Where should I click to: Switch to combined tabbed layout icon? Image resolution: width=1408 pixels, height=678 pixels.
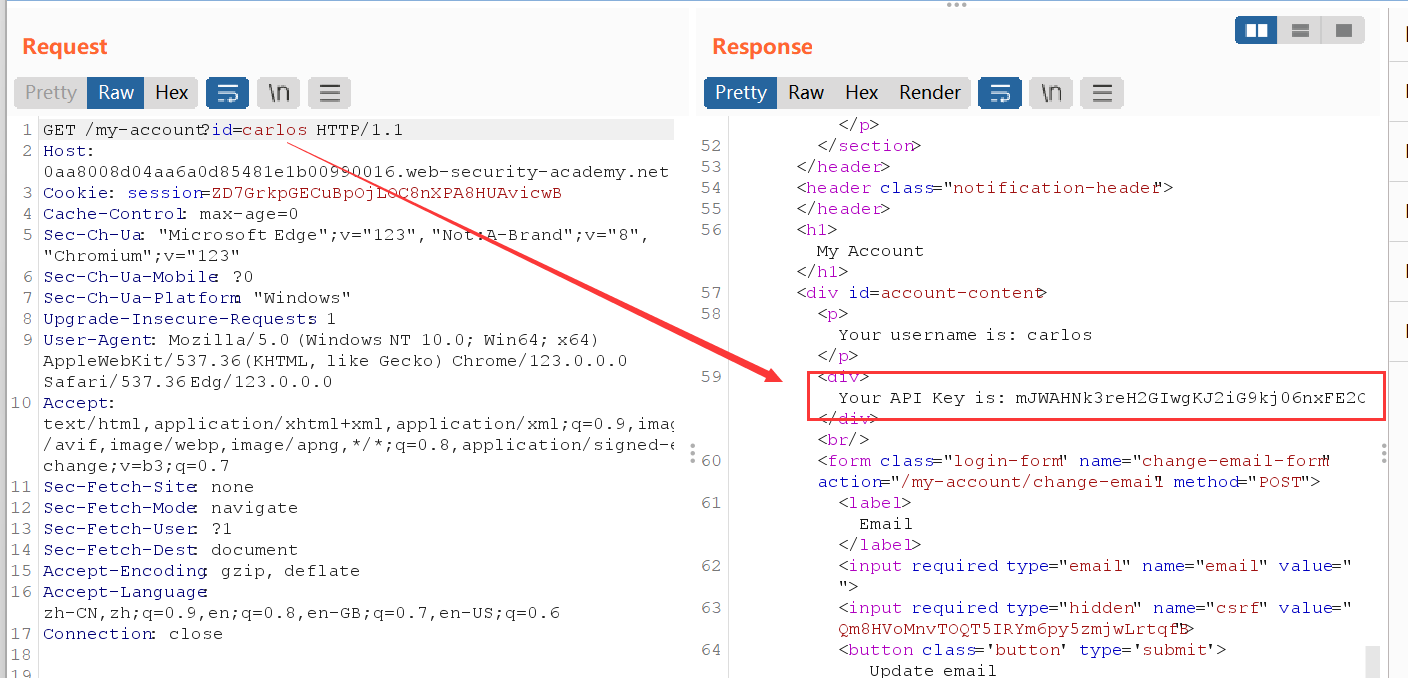click(x=1343, y=31)
